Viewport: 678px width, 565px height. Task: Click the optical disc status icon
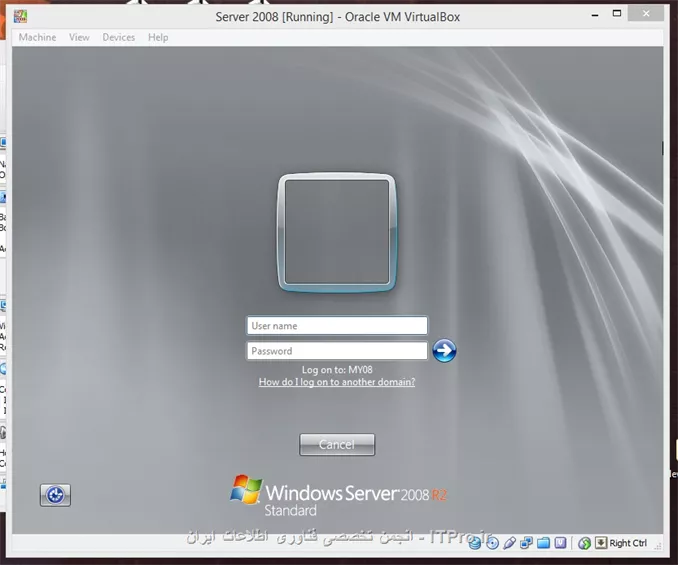click(x=492, y=543)
